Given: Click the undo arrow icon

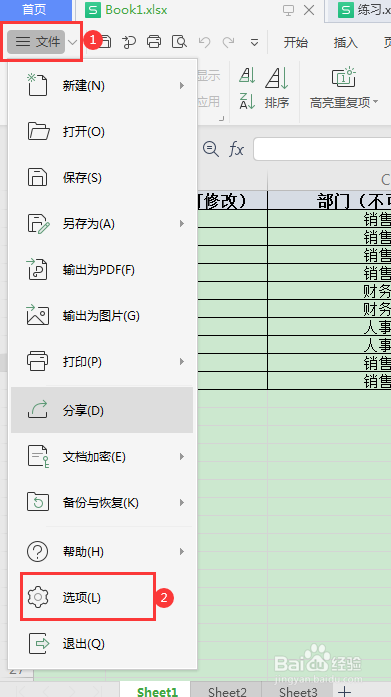Looking at the screenshot, I should coord(204,42).
